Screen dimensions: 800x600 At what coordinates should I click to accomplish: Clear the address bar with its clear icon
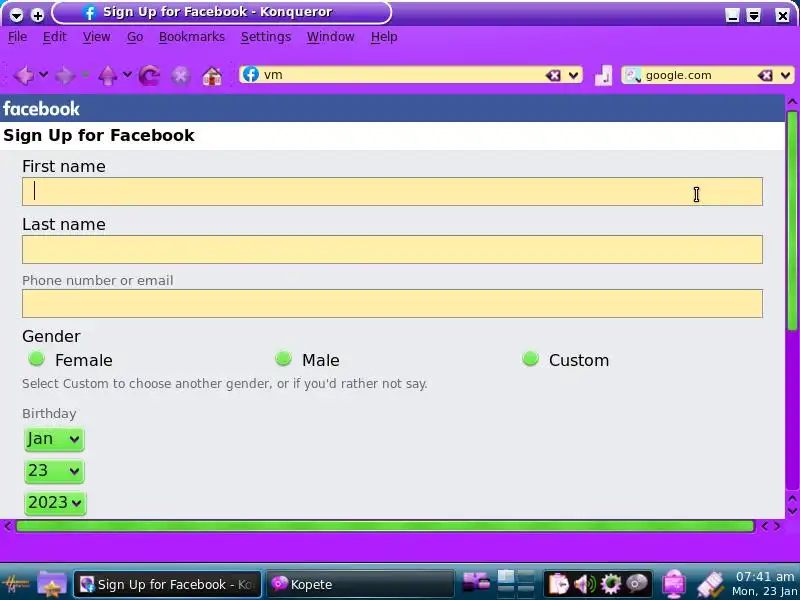[x=553, y=76]
